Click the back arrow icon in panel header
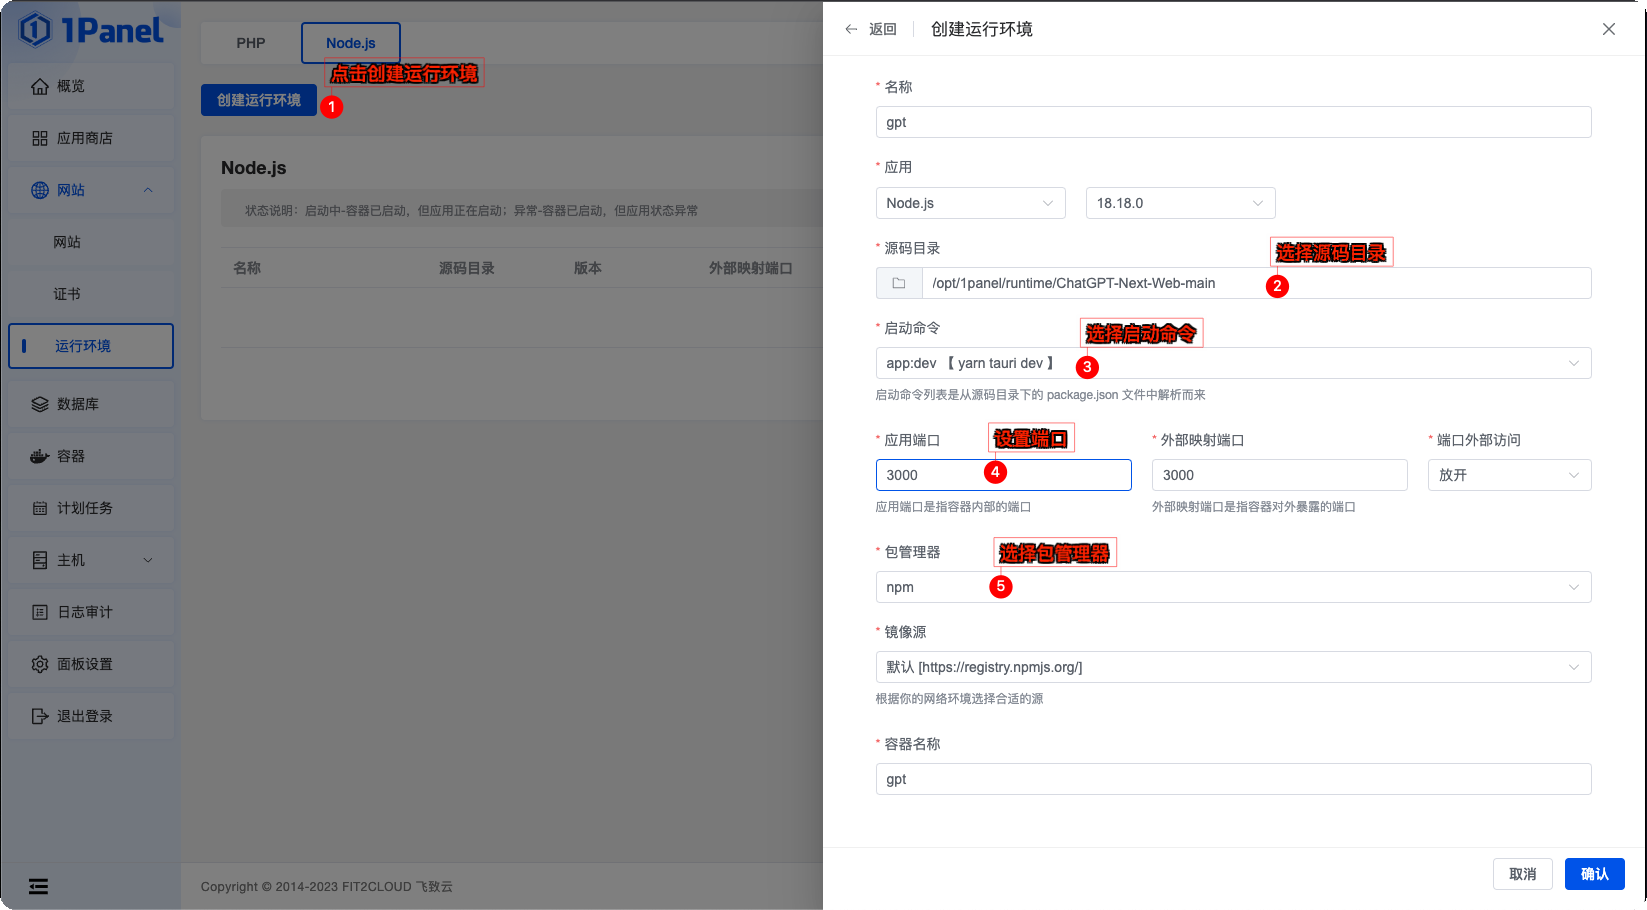Viewport: 1647px width, 910px height. point(851,29)
